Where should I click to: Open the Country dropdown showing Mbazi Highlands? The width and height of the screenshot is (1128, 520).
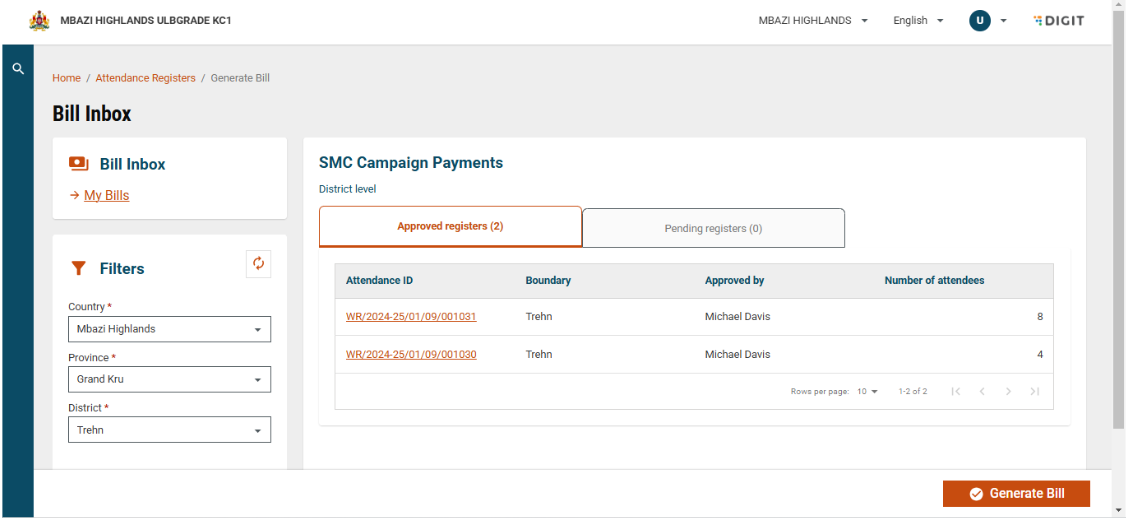pos(169,329)
